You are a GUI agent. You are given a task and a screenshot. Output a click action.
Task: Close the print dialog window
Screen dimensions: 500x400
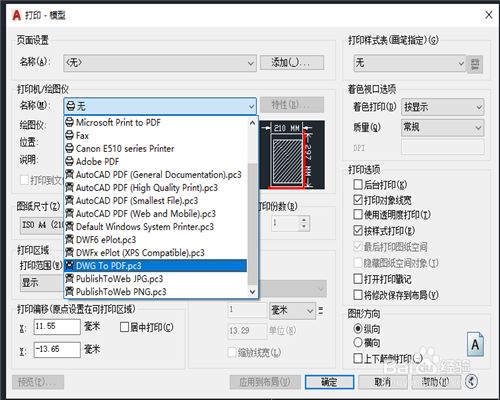click(489, 15)
